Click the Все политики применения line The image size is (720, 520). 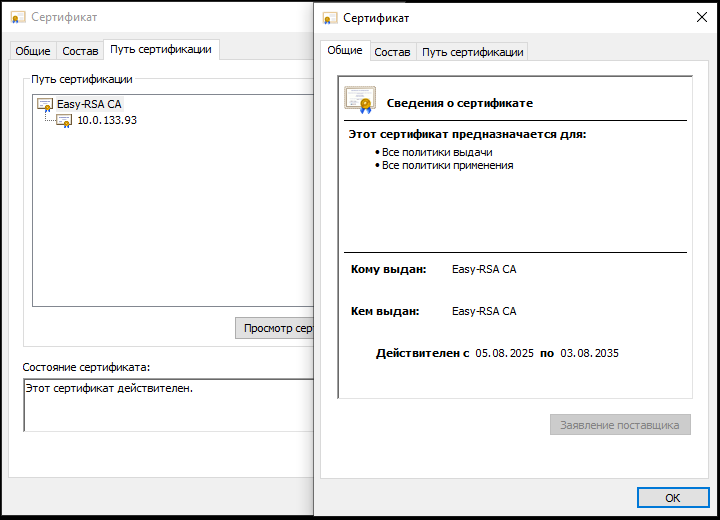pos(448,165)
